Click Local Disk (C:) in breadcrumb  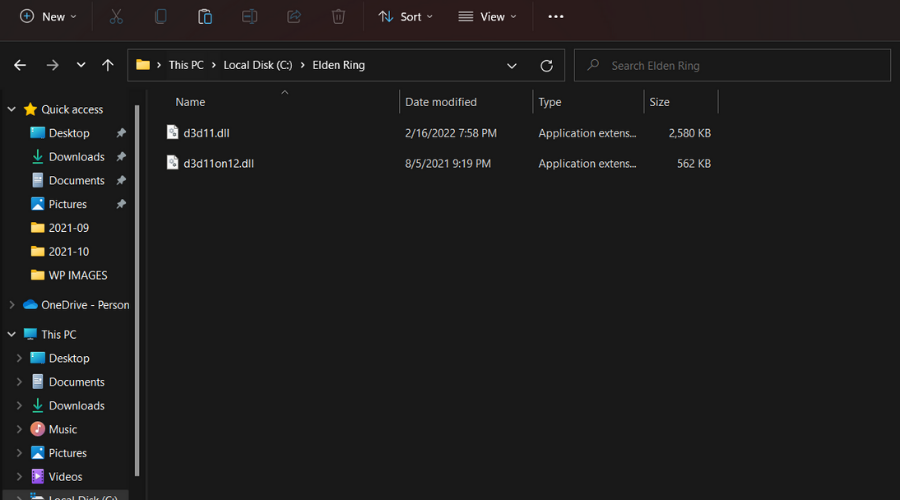click(x=258, y=65)
